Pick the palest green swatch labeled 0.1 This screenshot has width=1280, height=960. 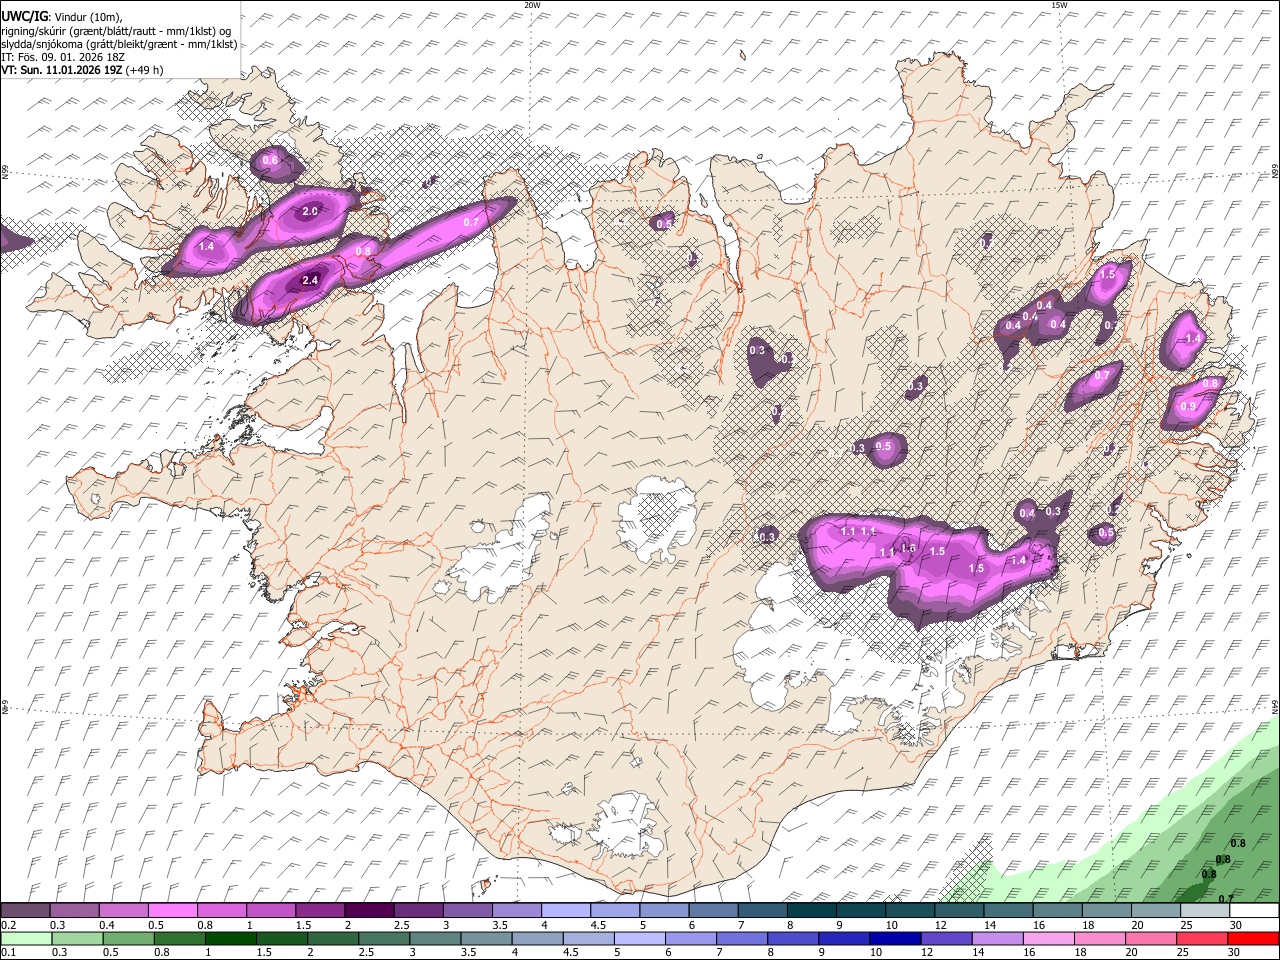click(x=26, y=938)
